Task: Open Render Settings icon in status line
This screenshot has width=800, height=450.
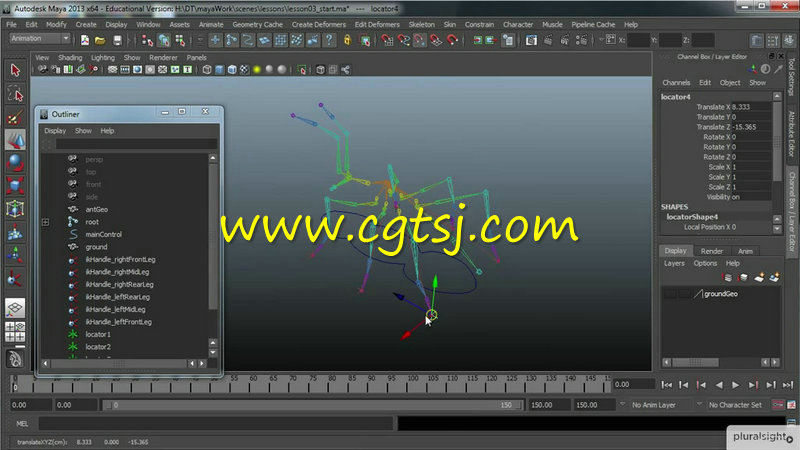Action: pos(581,40)
